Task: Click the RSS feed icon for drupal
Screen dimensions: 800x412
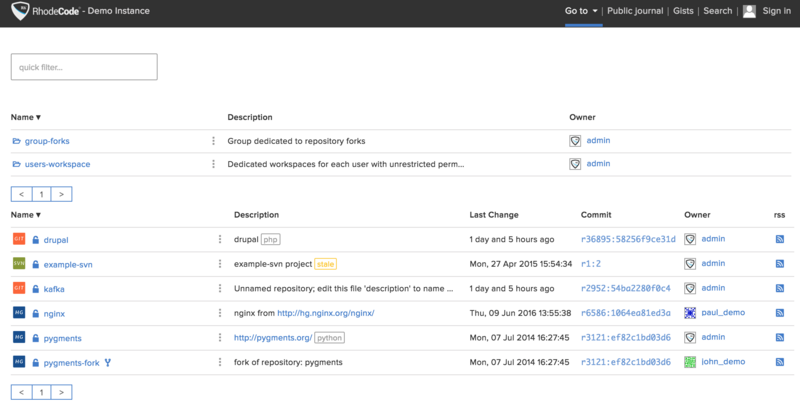Action: tap(780, 240)
